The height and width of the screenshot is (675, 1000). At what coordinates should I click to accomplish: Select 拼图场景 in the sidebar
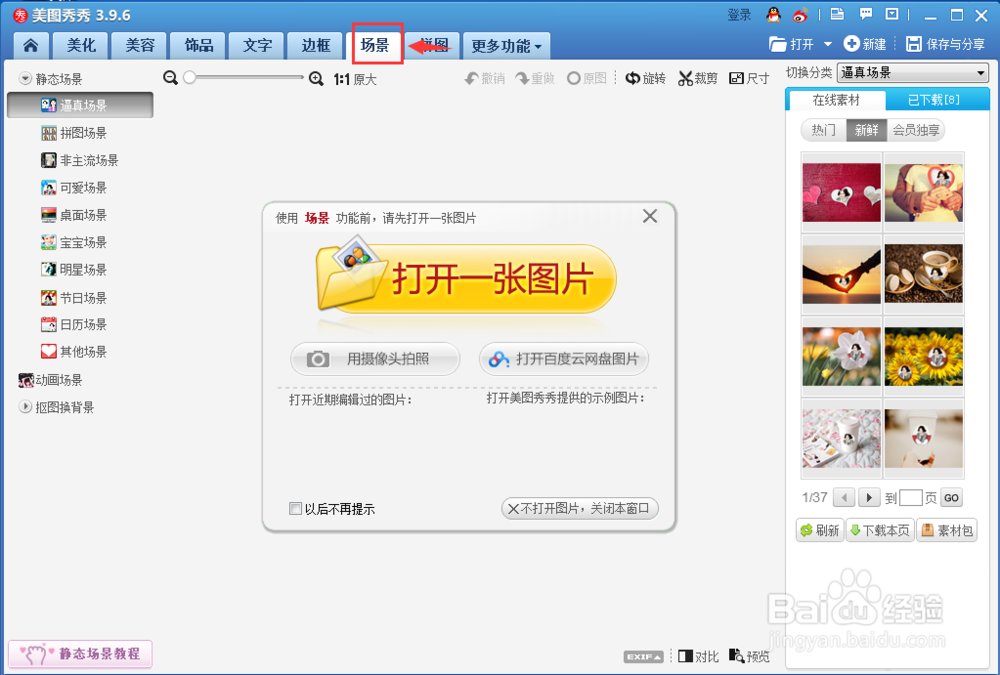[74, 133]
